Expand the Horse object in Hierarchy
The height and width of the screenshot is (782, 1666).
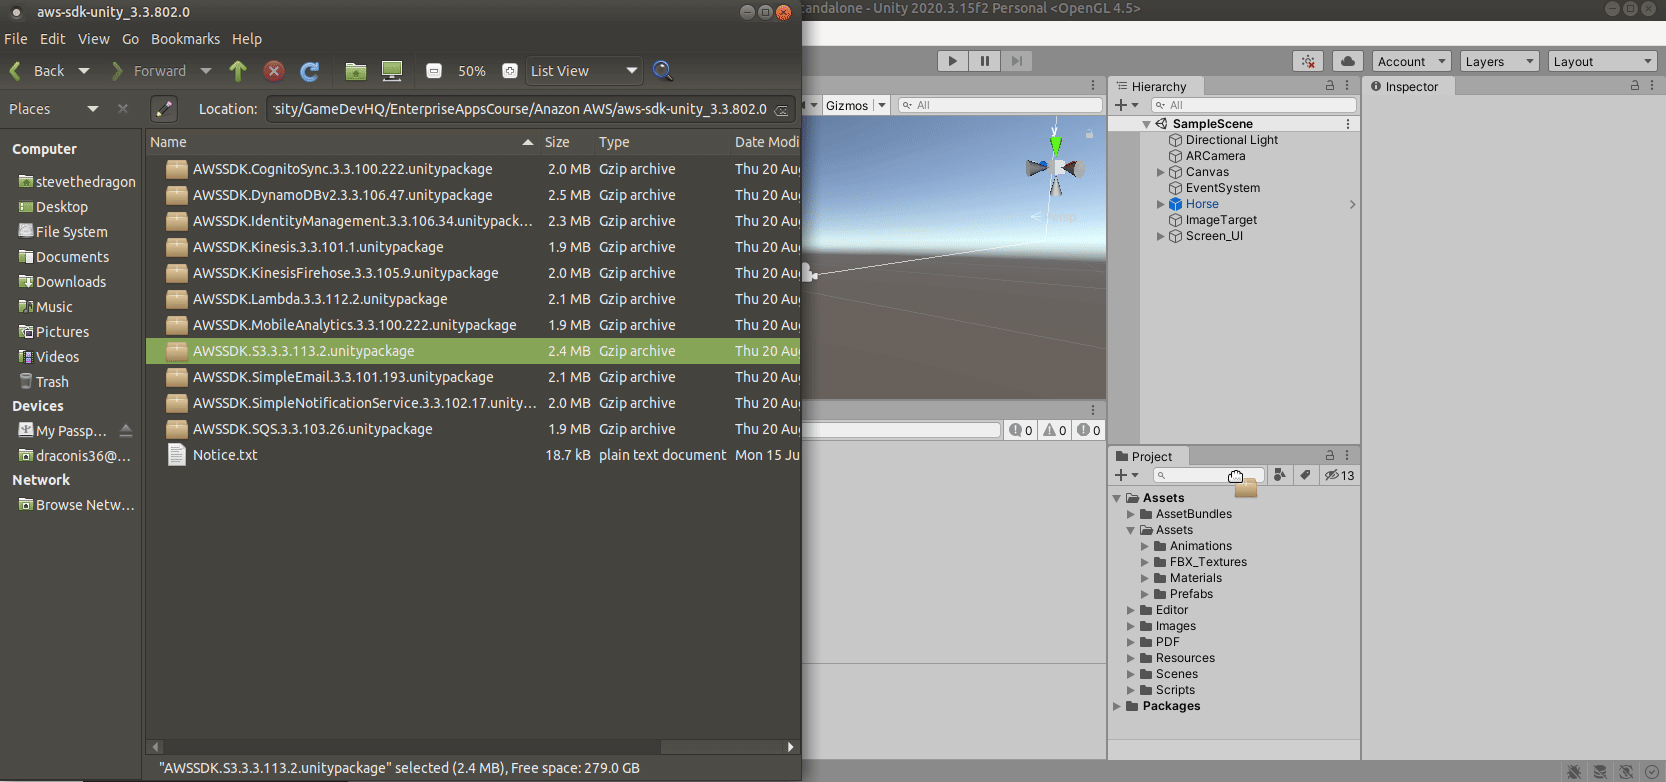(1161, 204)
